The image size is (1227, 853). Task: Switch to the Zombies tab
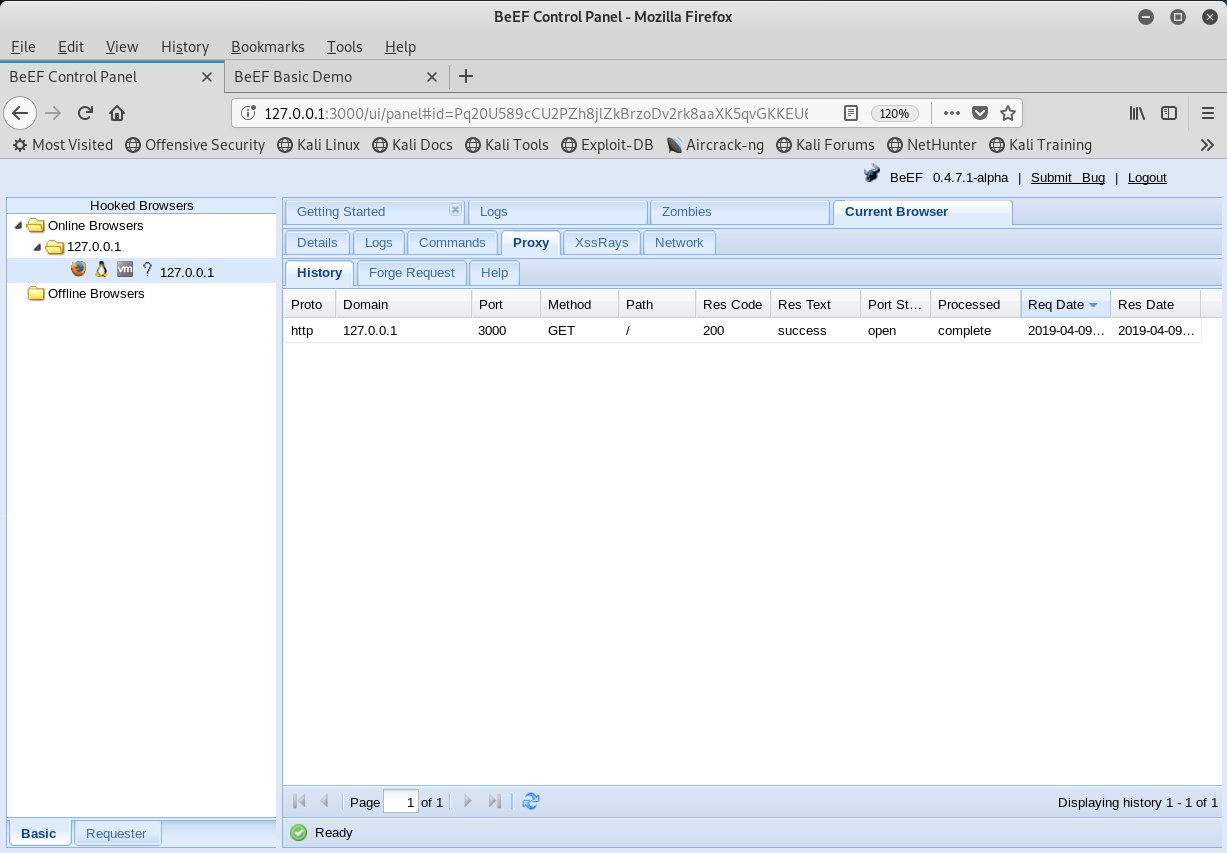pyautogui.click(x=739, y=212)
